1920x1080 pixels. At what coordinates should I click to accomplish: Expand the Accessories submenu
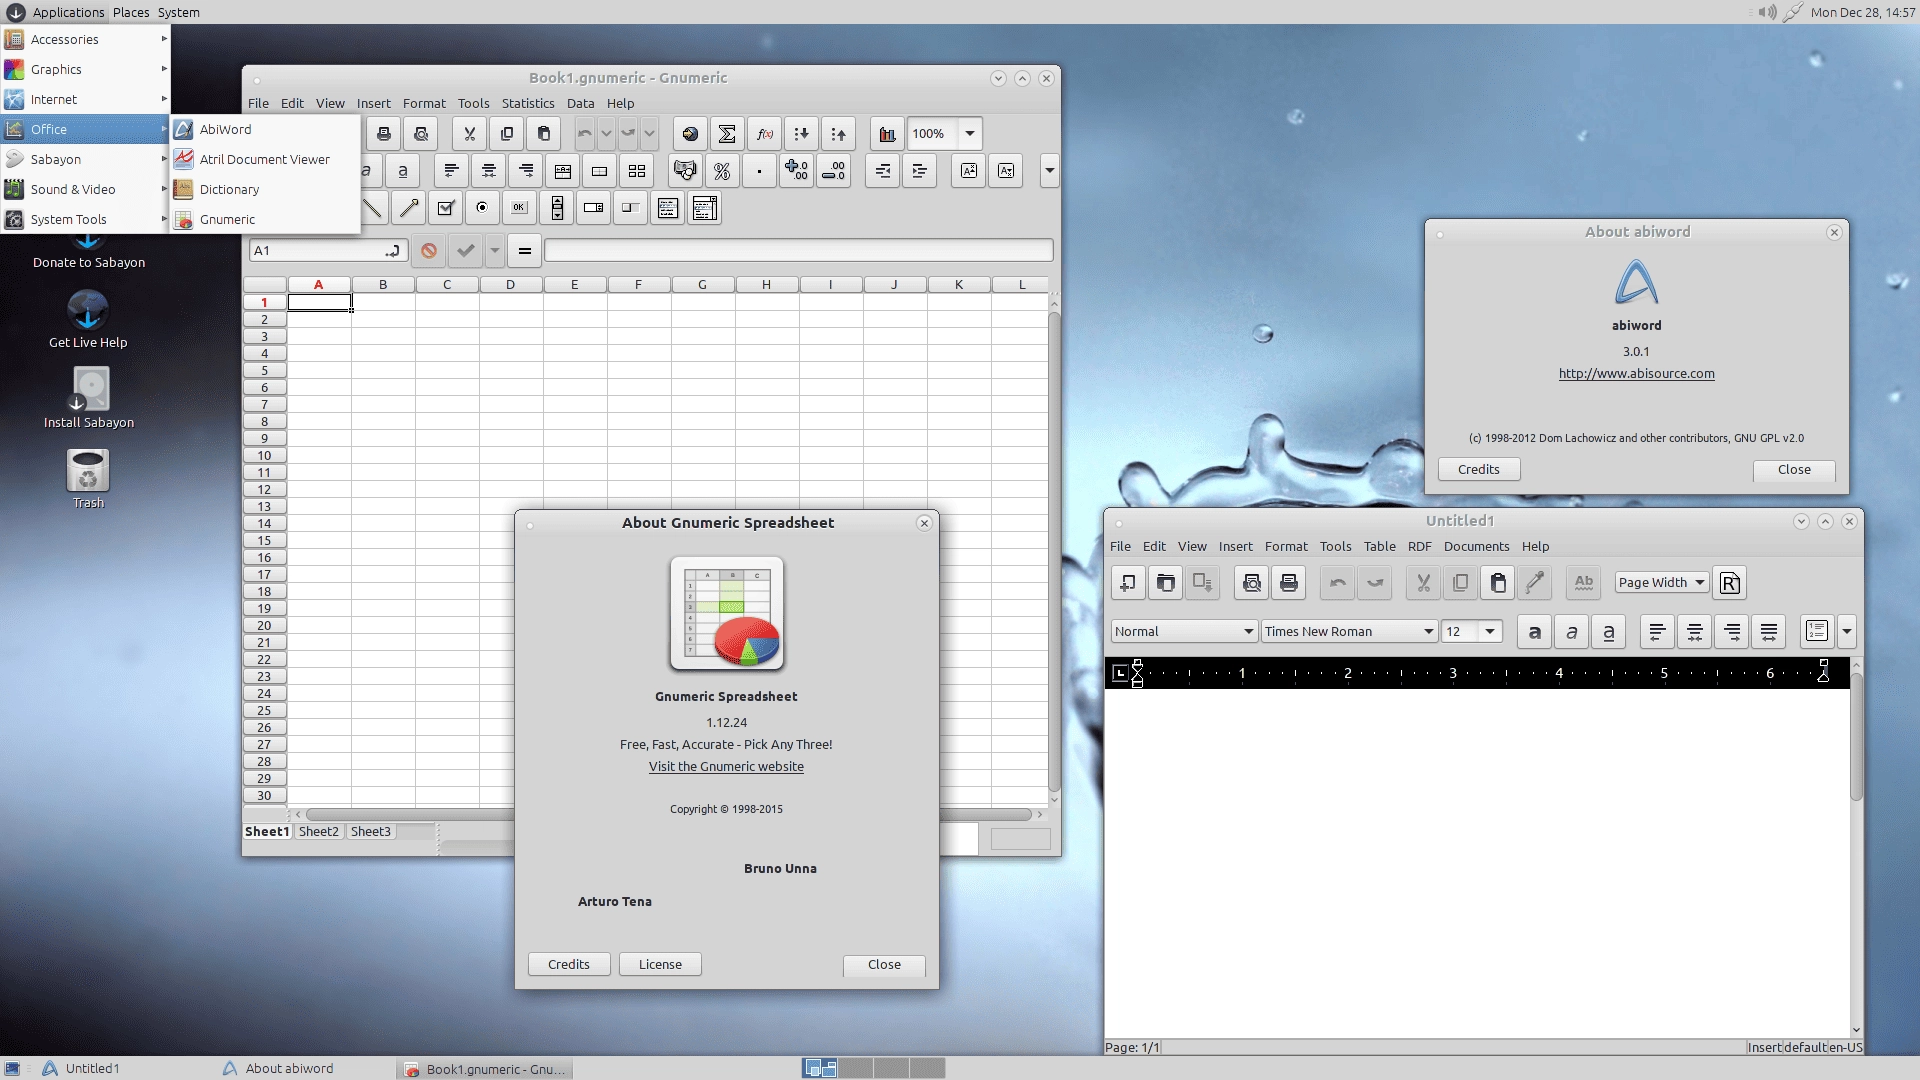pos(85,40)
